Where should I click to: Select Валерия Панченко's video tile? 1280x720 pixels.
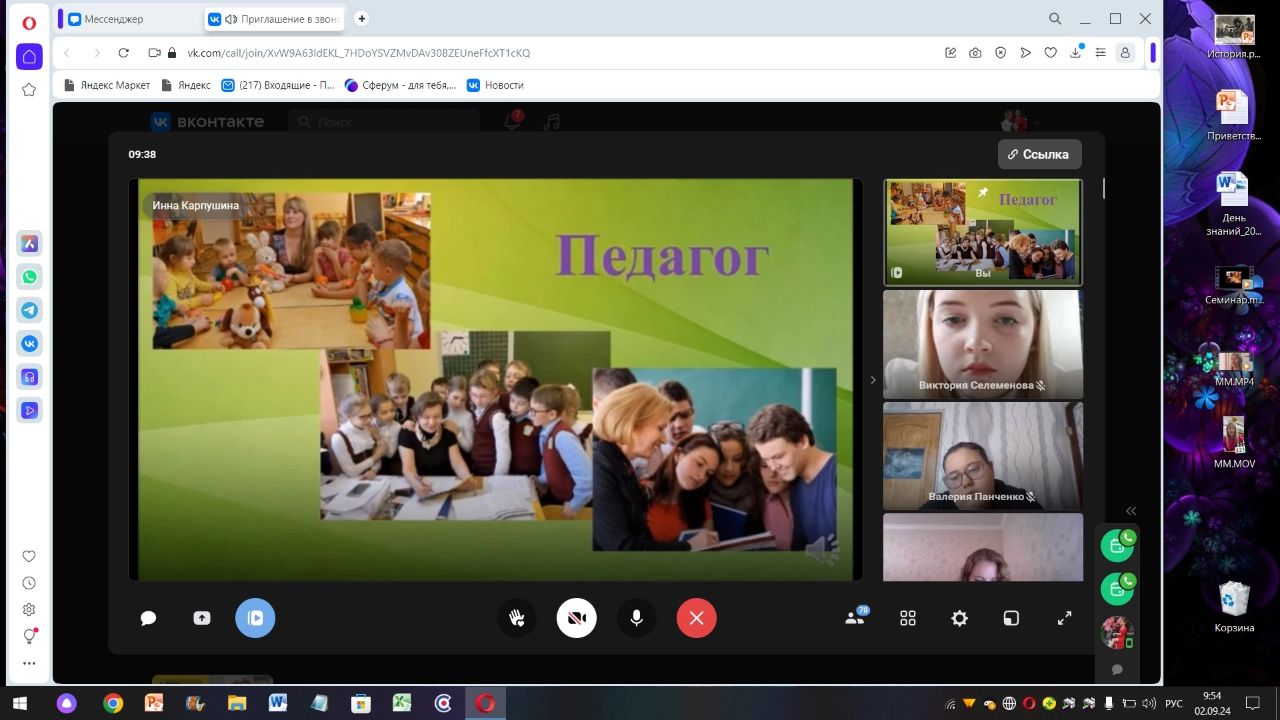tap(983, 456)
